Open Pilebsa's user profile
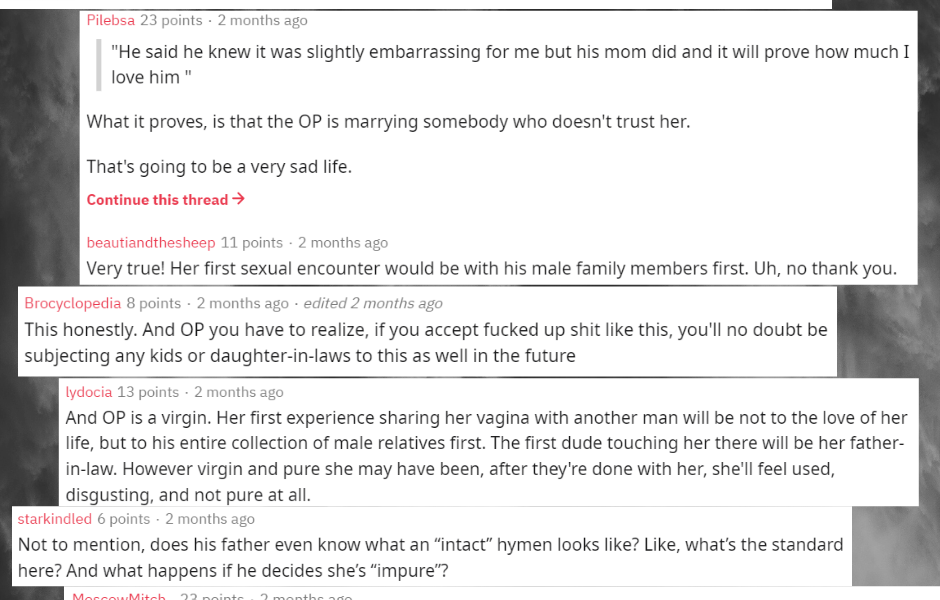 point(111,20)
